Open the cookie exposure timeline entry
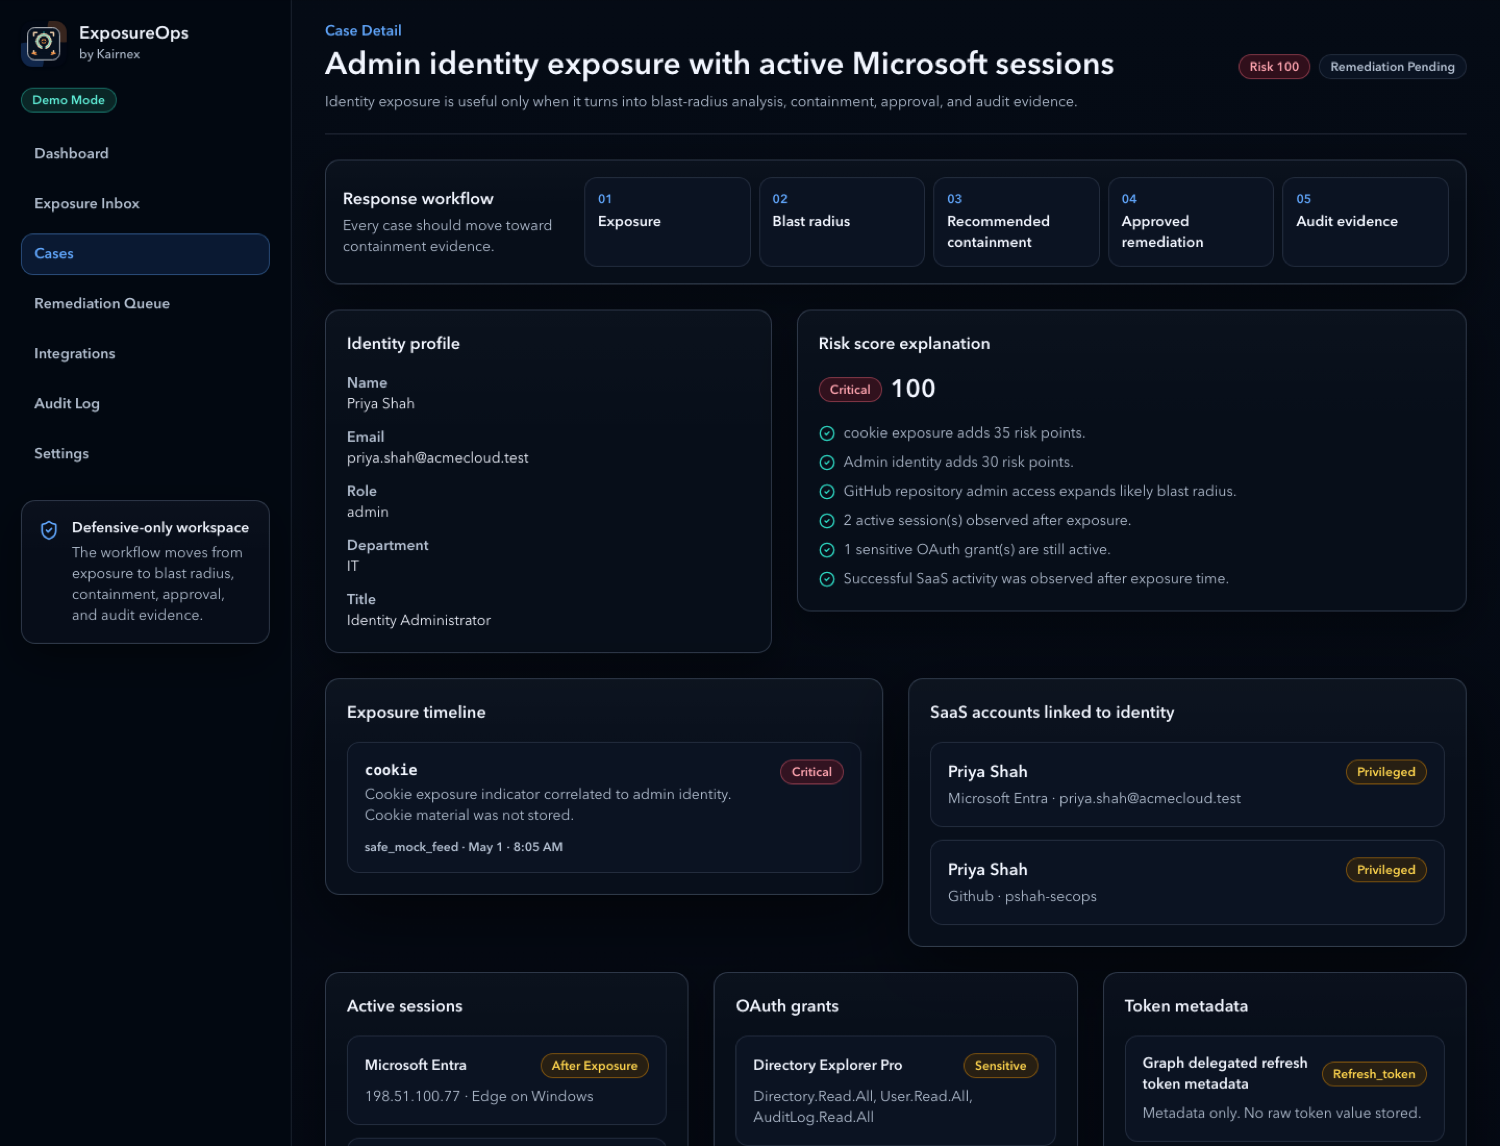 click(x=604, y=807)
